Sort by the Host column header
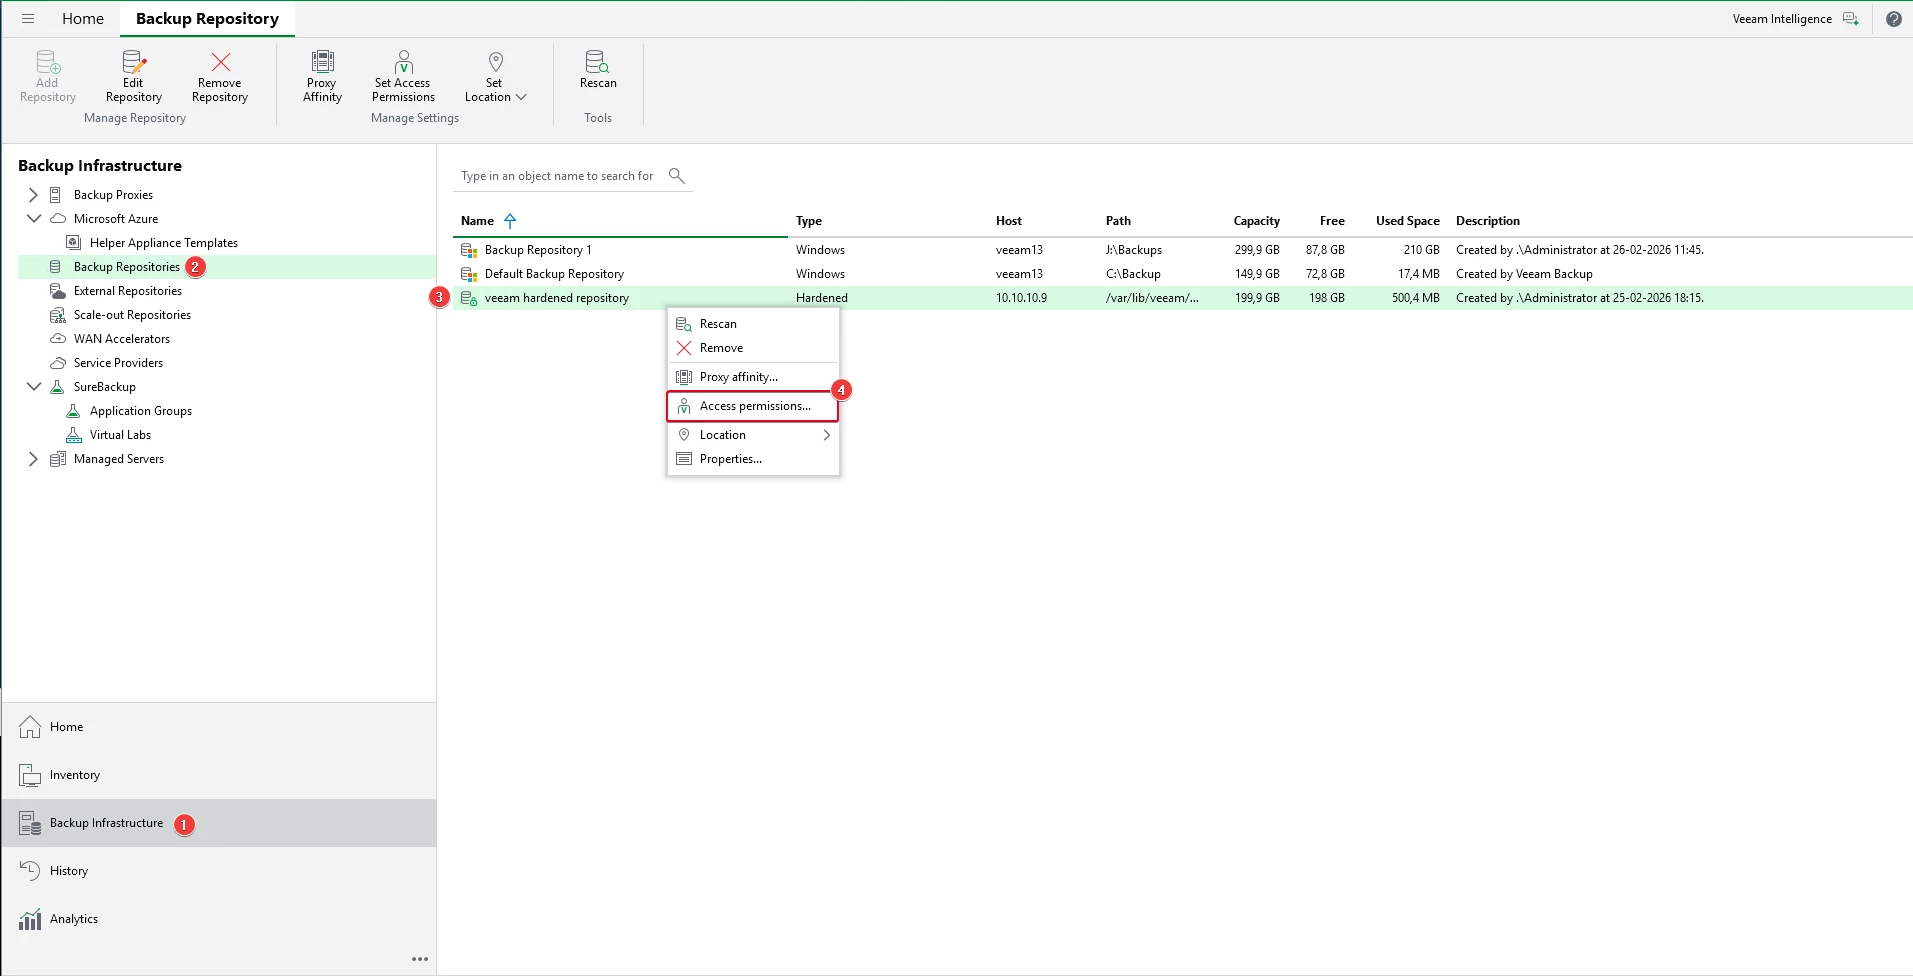Viewport: 1913px width, 976px height. click(x=1009, y=221)
